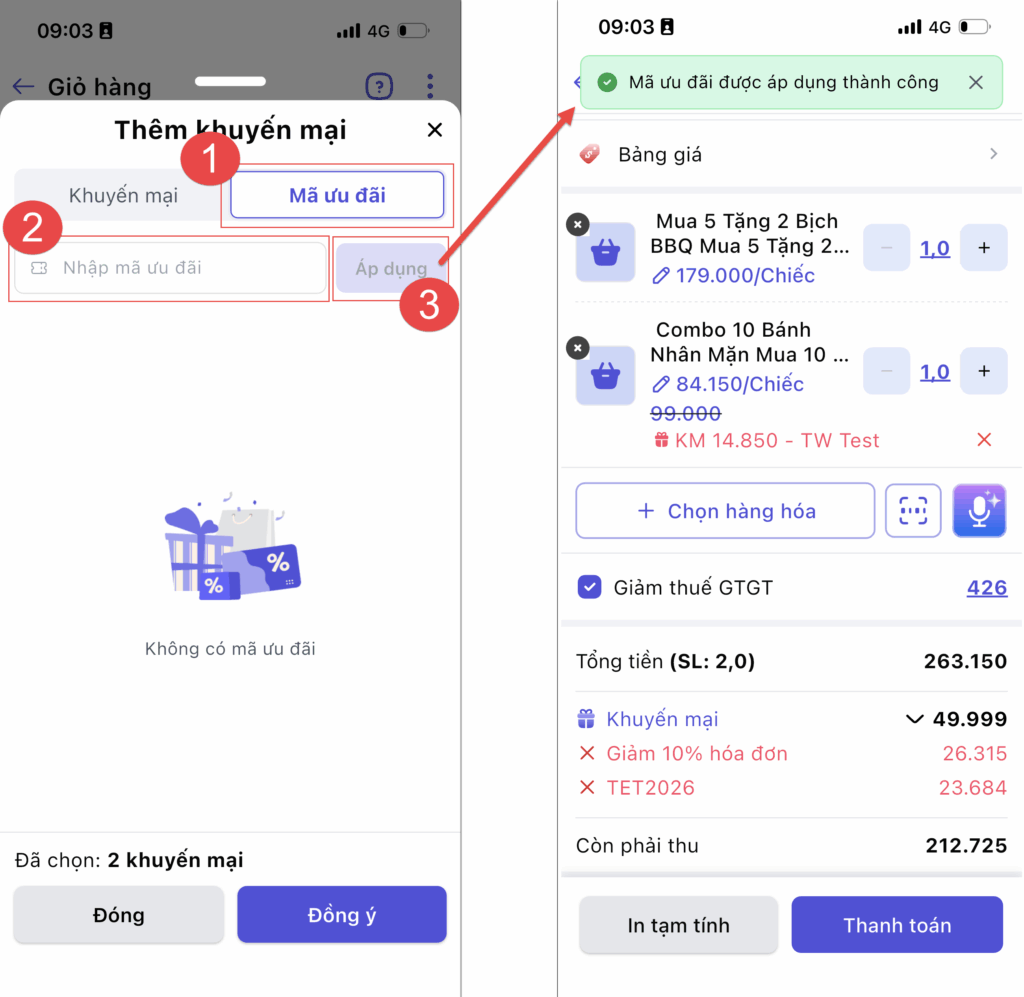Collapse the Khuyến mại discount breakdown

coord(914,719)
